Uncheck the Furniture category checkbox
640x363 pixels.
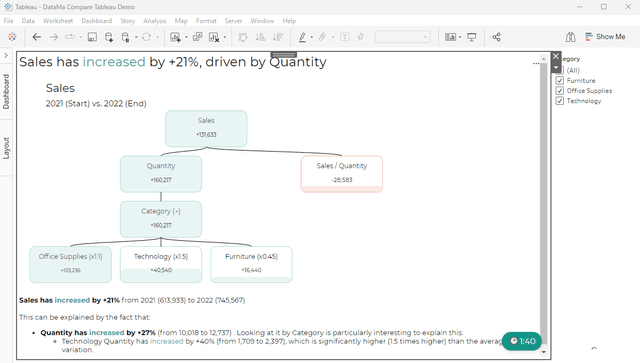click(560, 80)
